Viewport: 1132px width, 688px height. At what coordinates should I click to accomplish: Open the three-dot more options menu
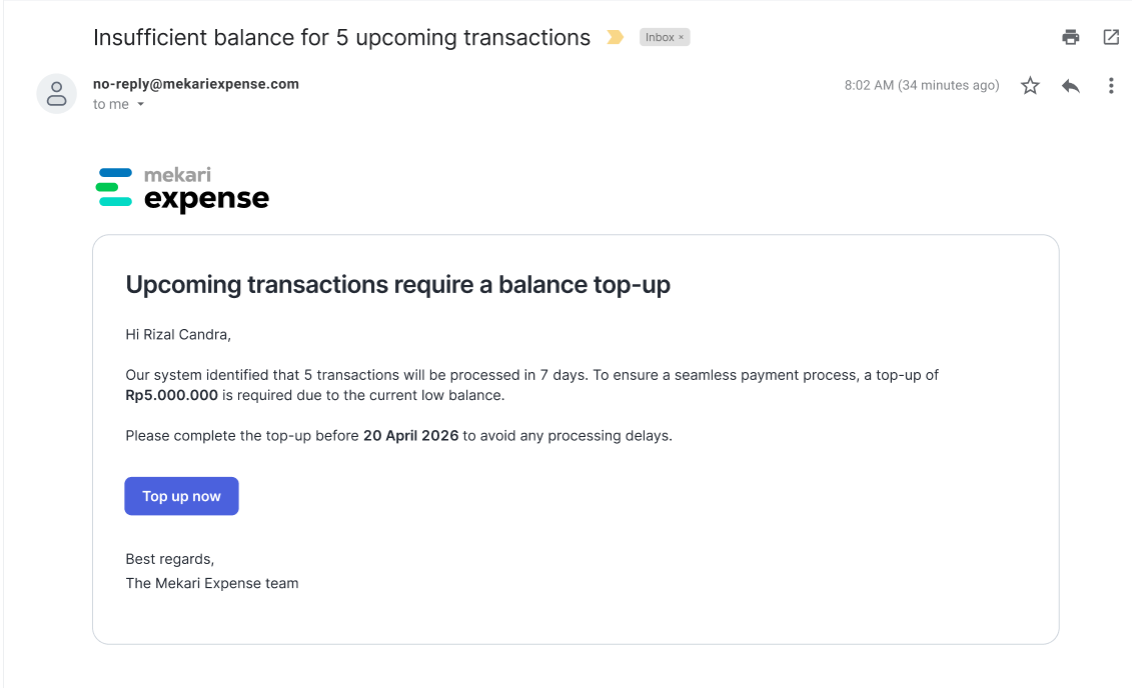[x=1111, y=86]
